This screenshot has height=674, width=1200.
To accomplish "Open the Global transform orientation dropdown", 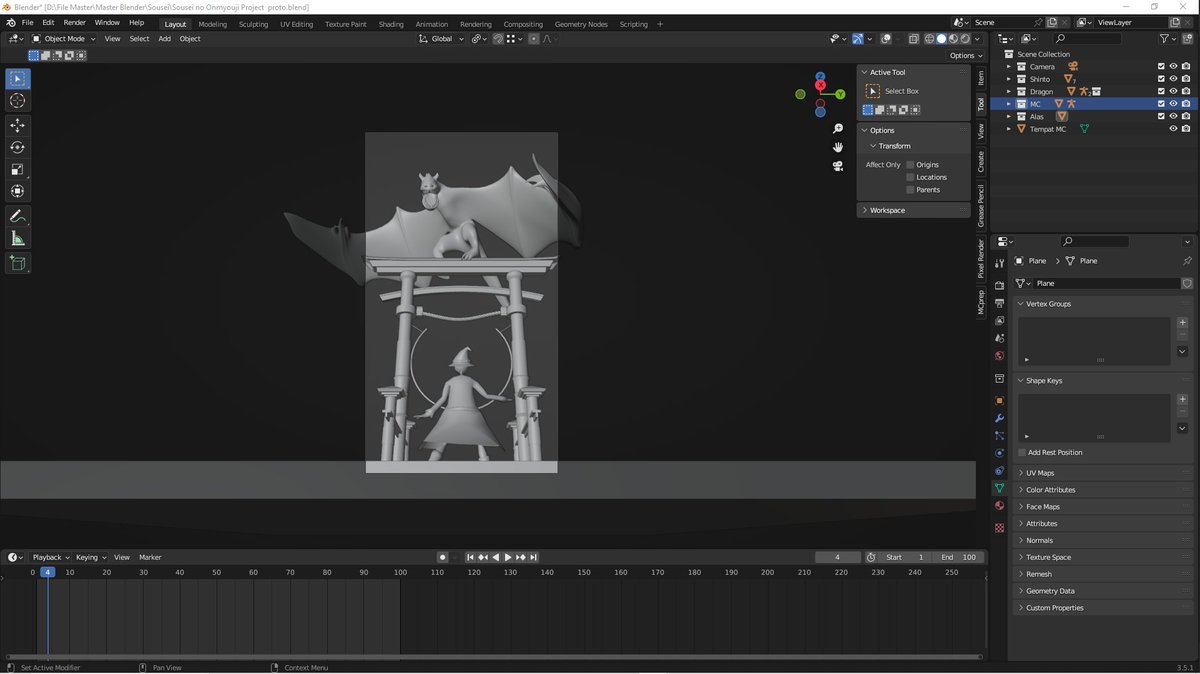I will click(x=441, y=39).
